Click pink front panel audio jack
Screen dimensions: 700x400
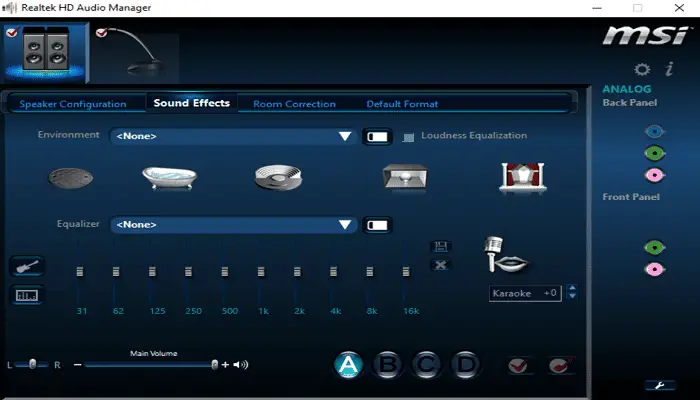[x=654, y=269]
